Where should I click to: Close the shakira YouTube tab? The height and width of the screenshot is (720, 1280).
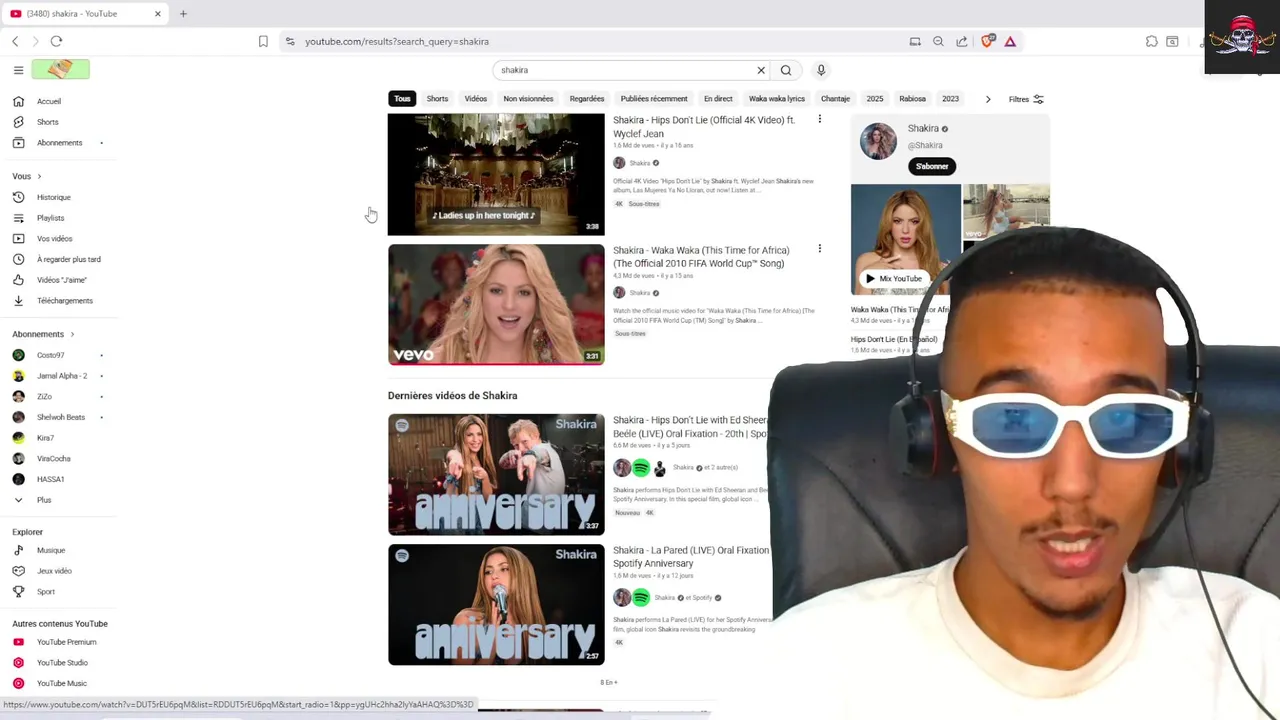(157, 14)
